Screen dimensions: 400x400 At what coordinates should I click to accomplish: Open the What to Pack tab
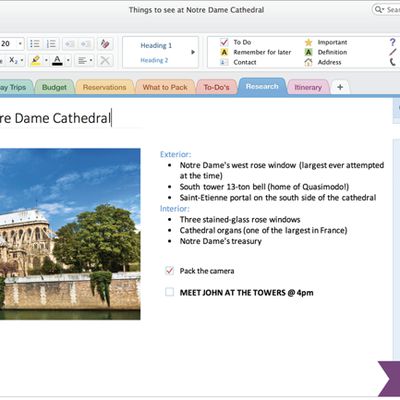click(165, 87)
